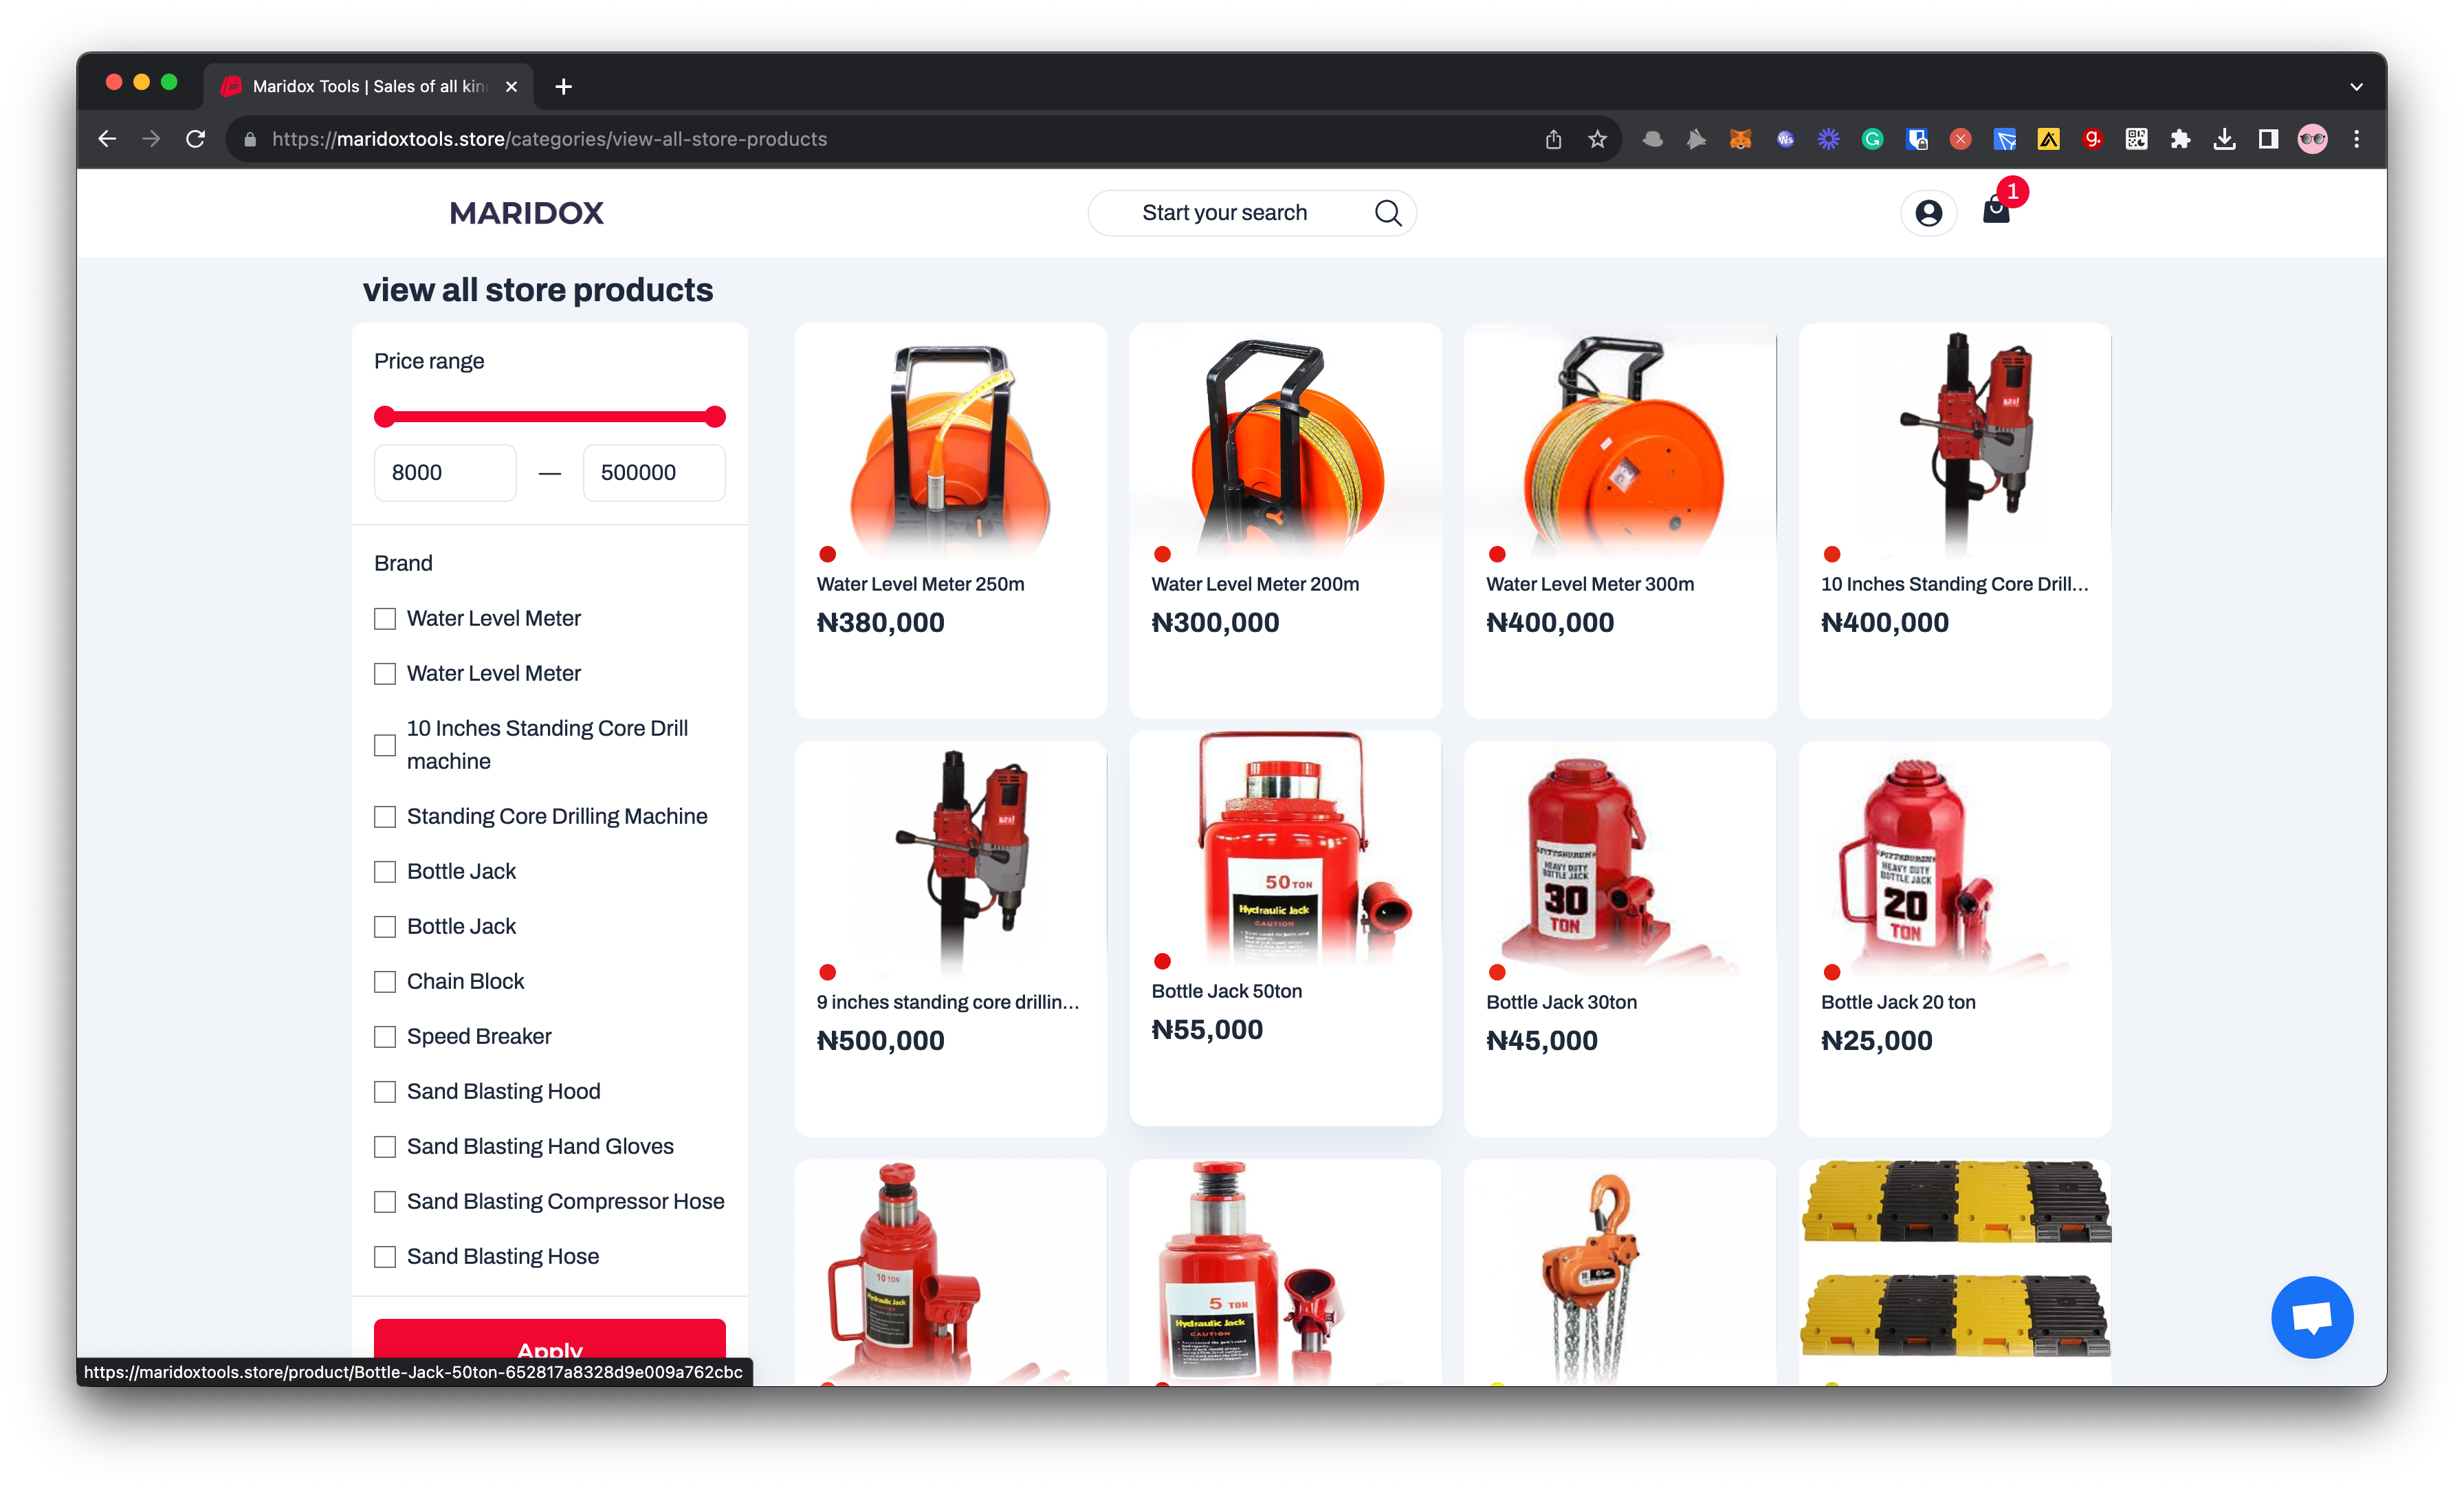Open the new tab plus button
This screenshot has width=2464, height=1488.
coord(563,87)
